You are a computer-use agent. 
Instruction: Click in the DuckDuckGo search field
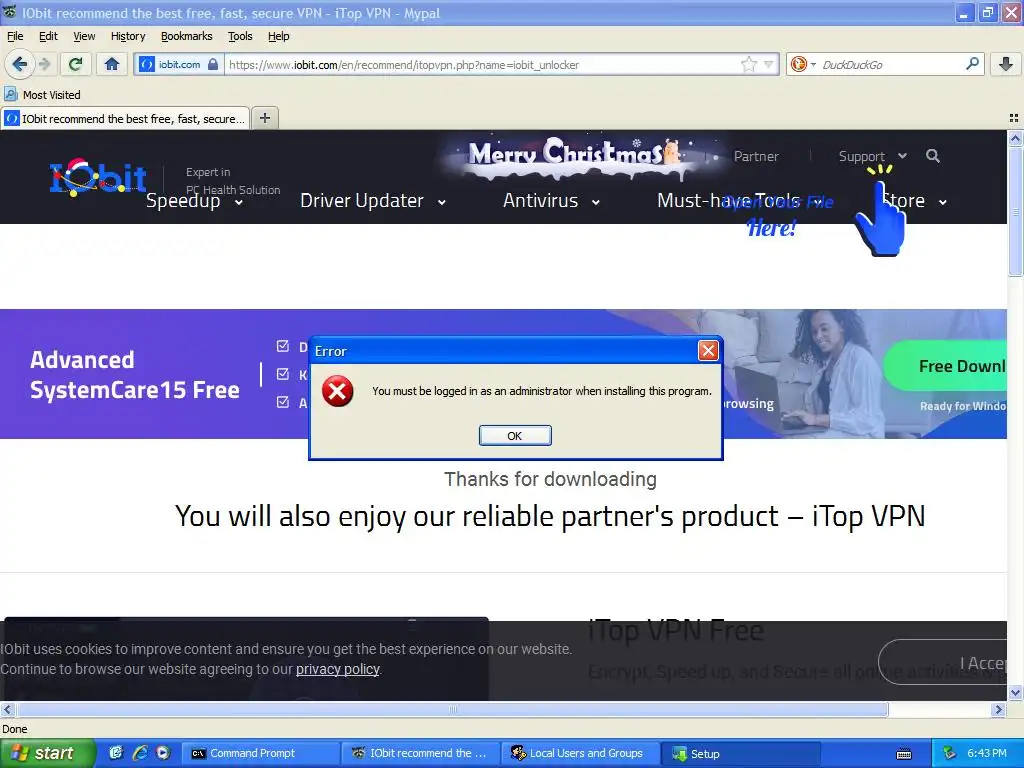891,64
